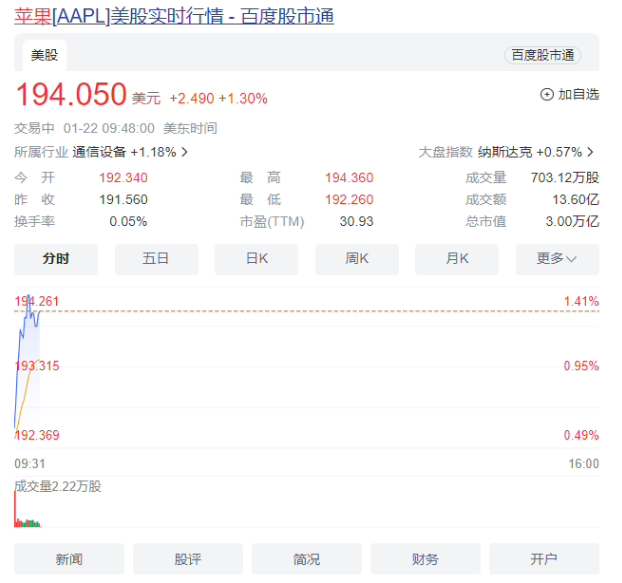Open the 财务 financials section
The width and height of the screenshot is (622, 583).
coord(425,559)
